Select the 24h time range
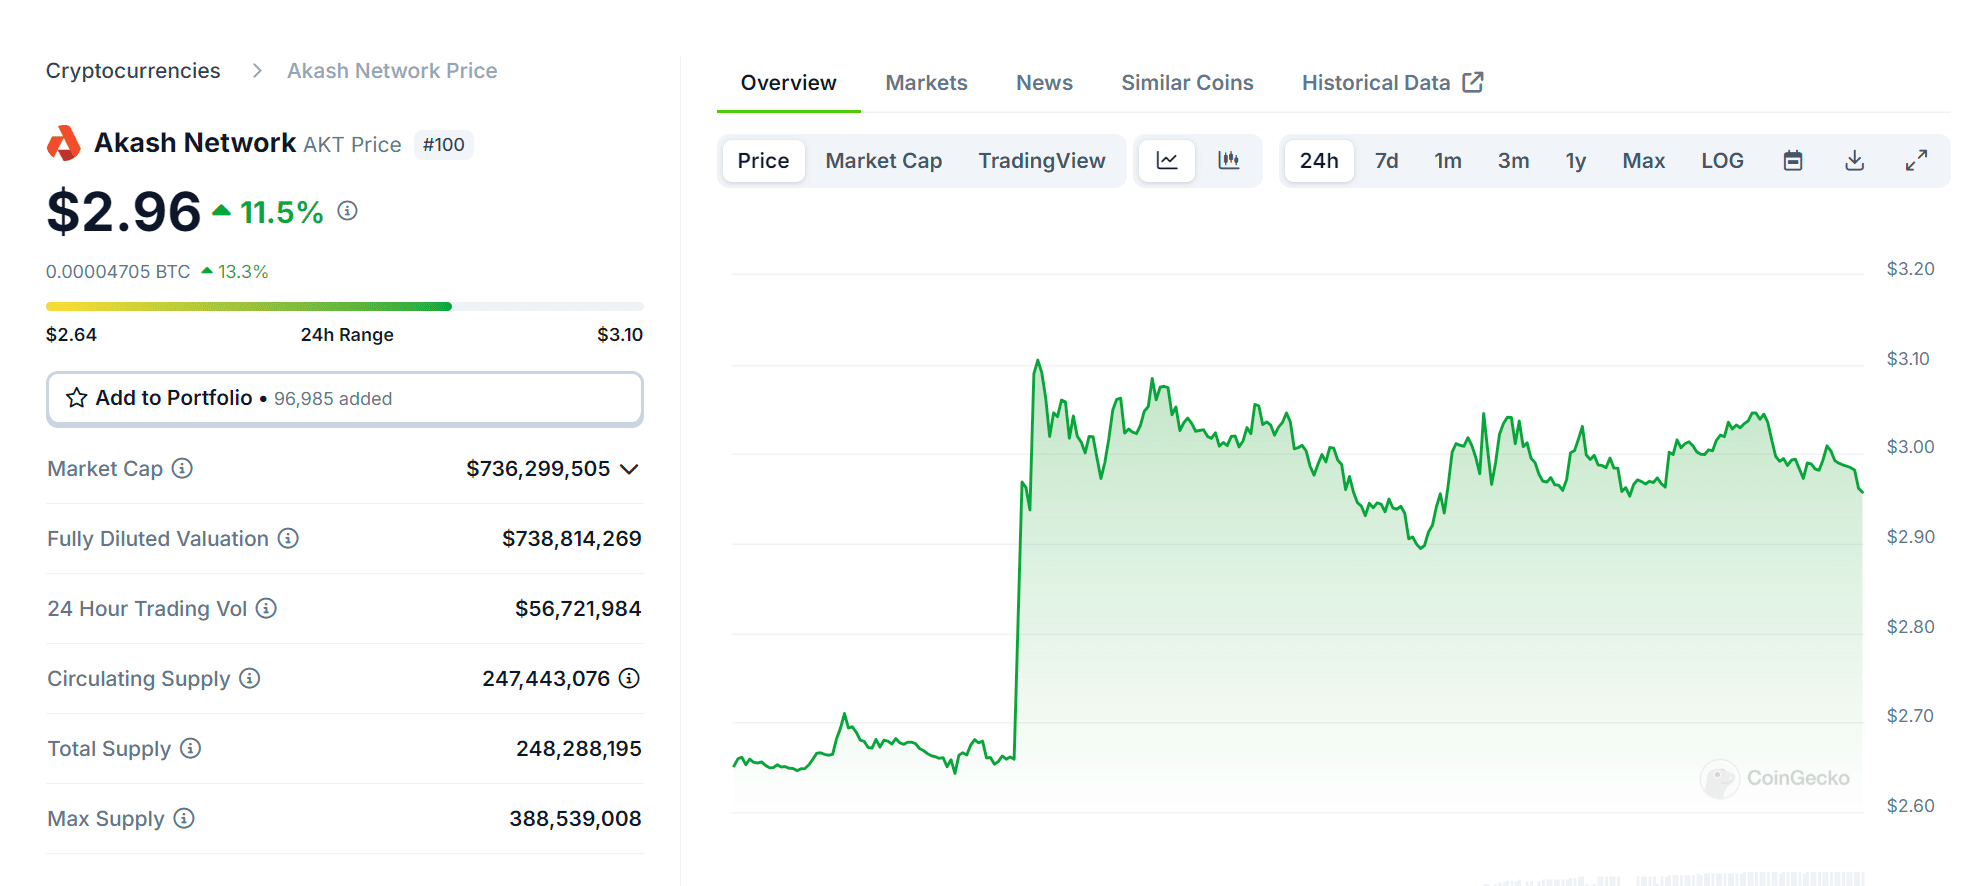The width and height of the screenshot is (1969, 886). 1319,161
